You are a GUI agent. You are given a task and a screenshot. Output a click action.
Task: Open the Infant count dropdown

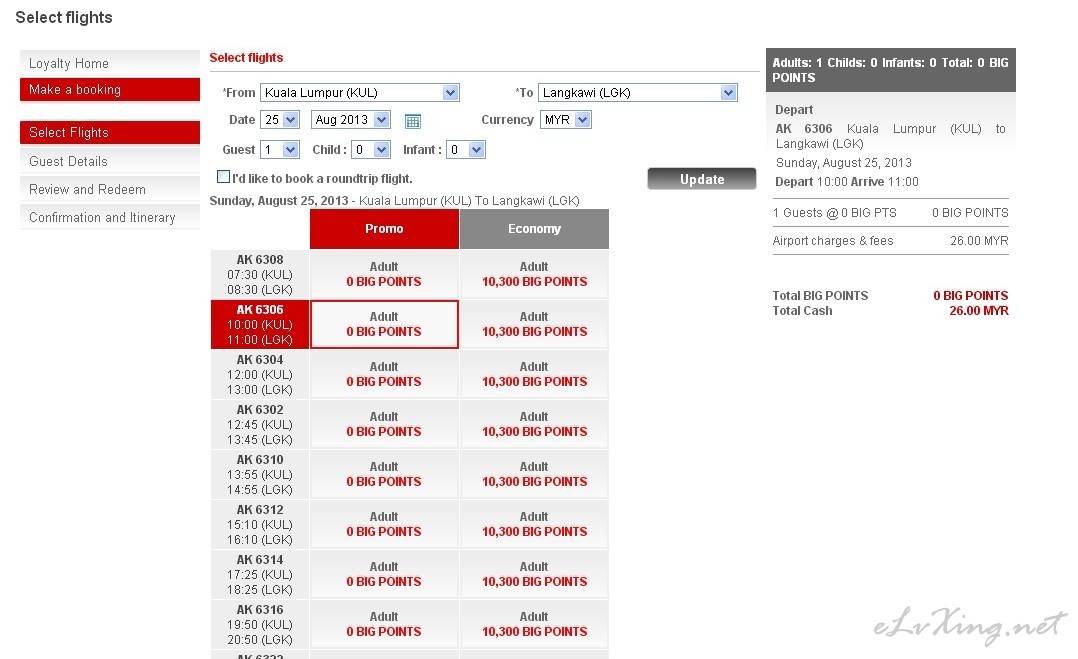pos(465,149)
